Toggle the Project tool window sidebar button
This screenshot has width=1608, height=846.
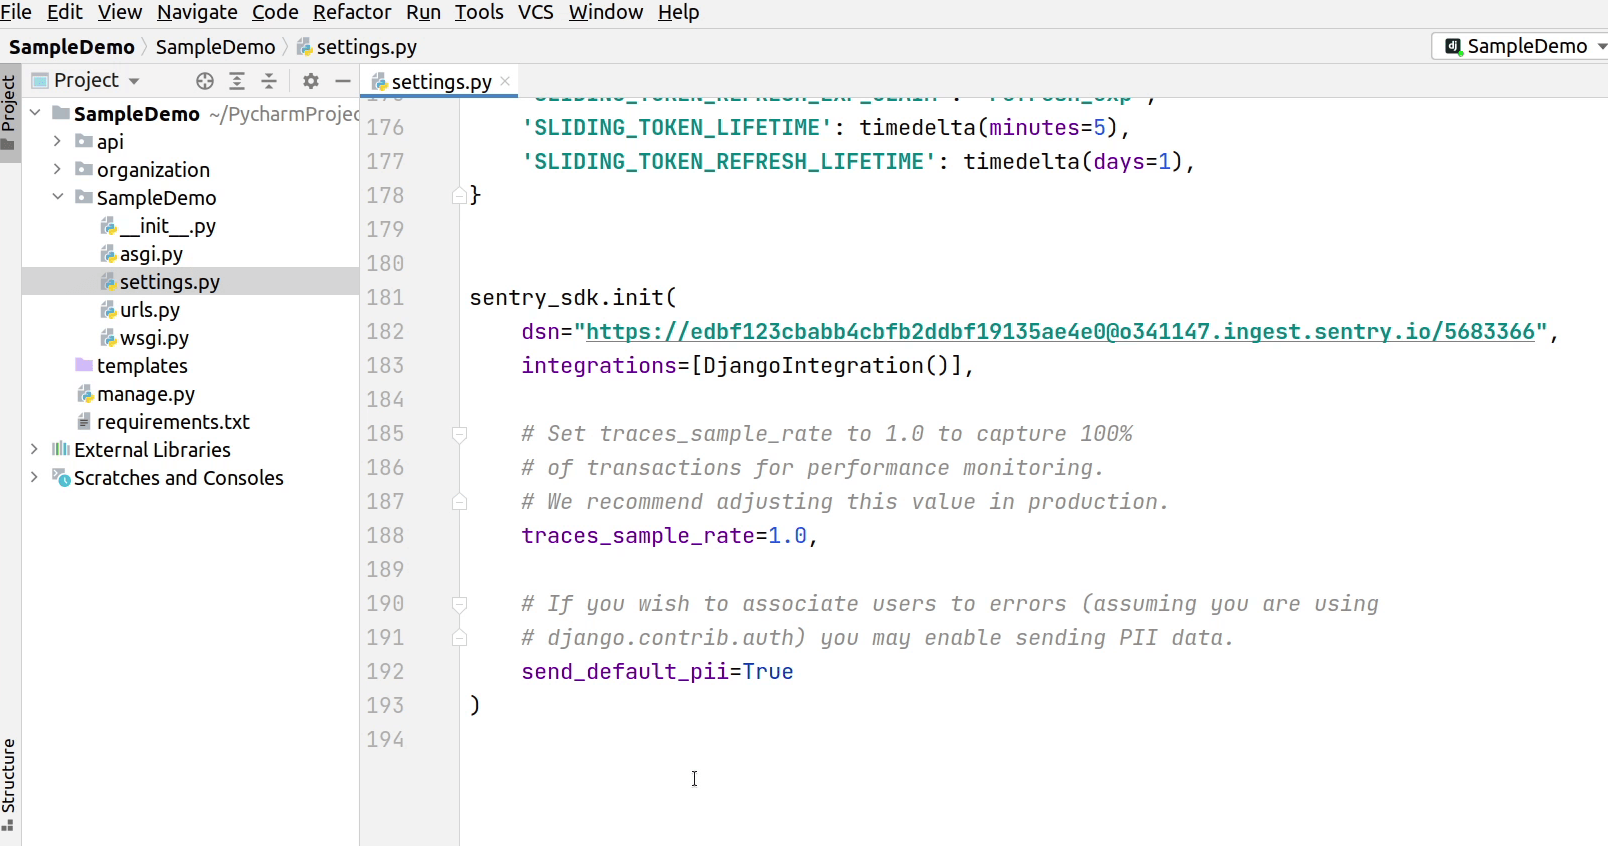coord(9,110)
